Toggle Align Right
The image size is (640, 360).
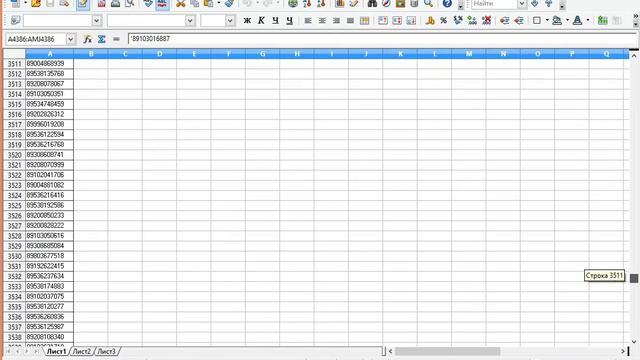pyautogui.click(x=336, y=20)
